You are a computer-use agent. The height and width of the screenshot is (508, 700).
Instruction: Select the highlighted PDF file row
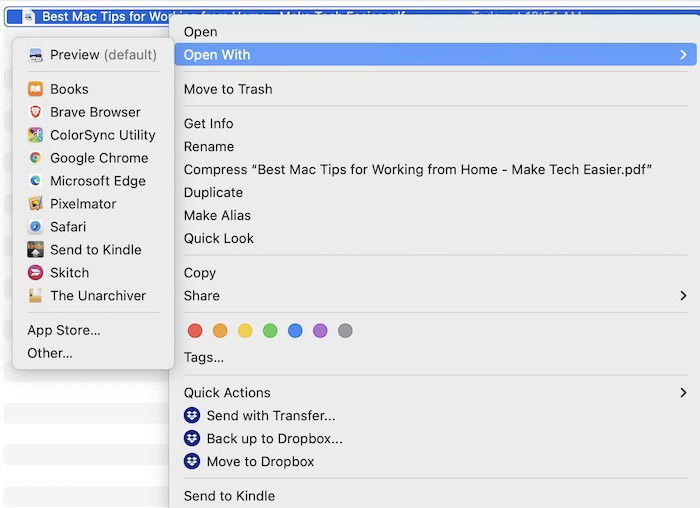(100, 17)
